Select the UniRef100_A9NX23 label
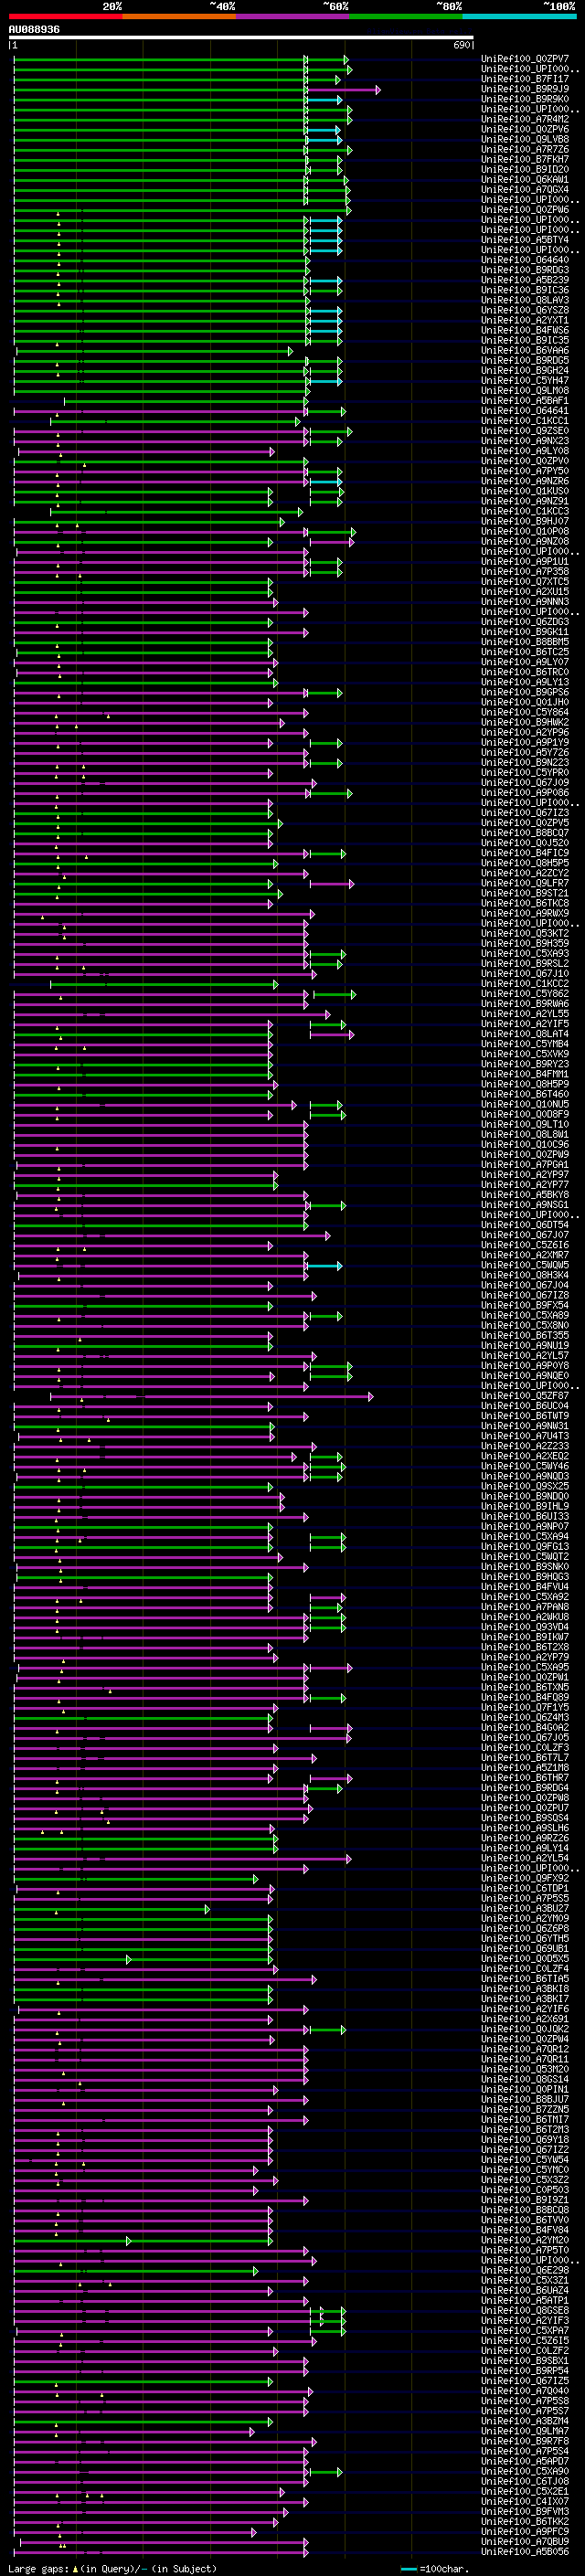 click(525, 441)
